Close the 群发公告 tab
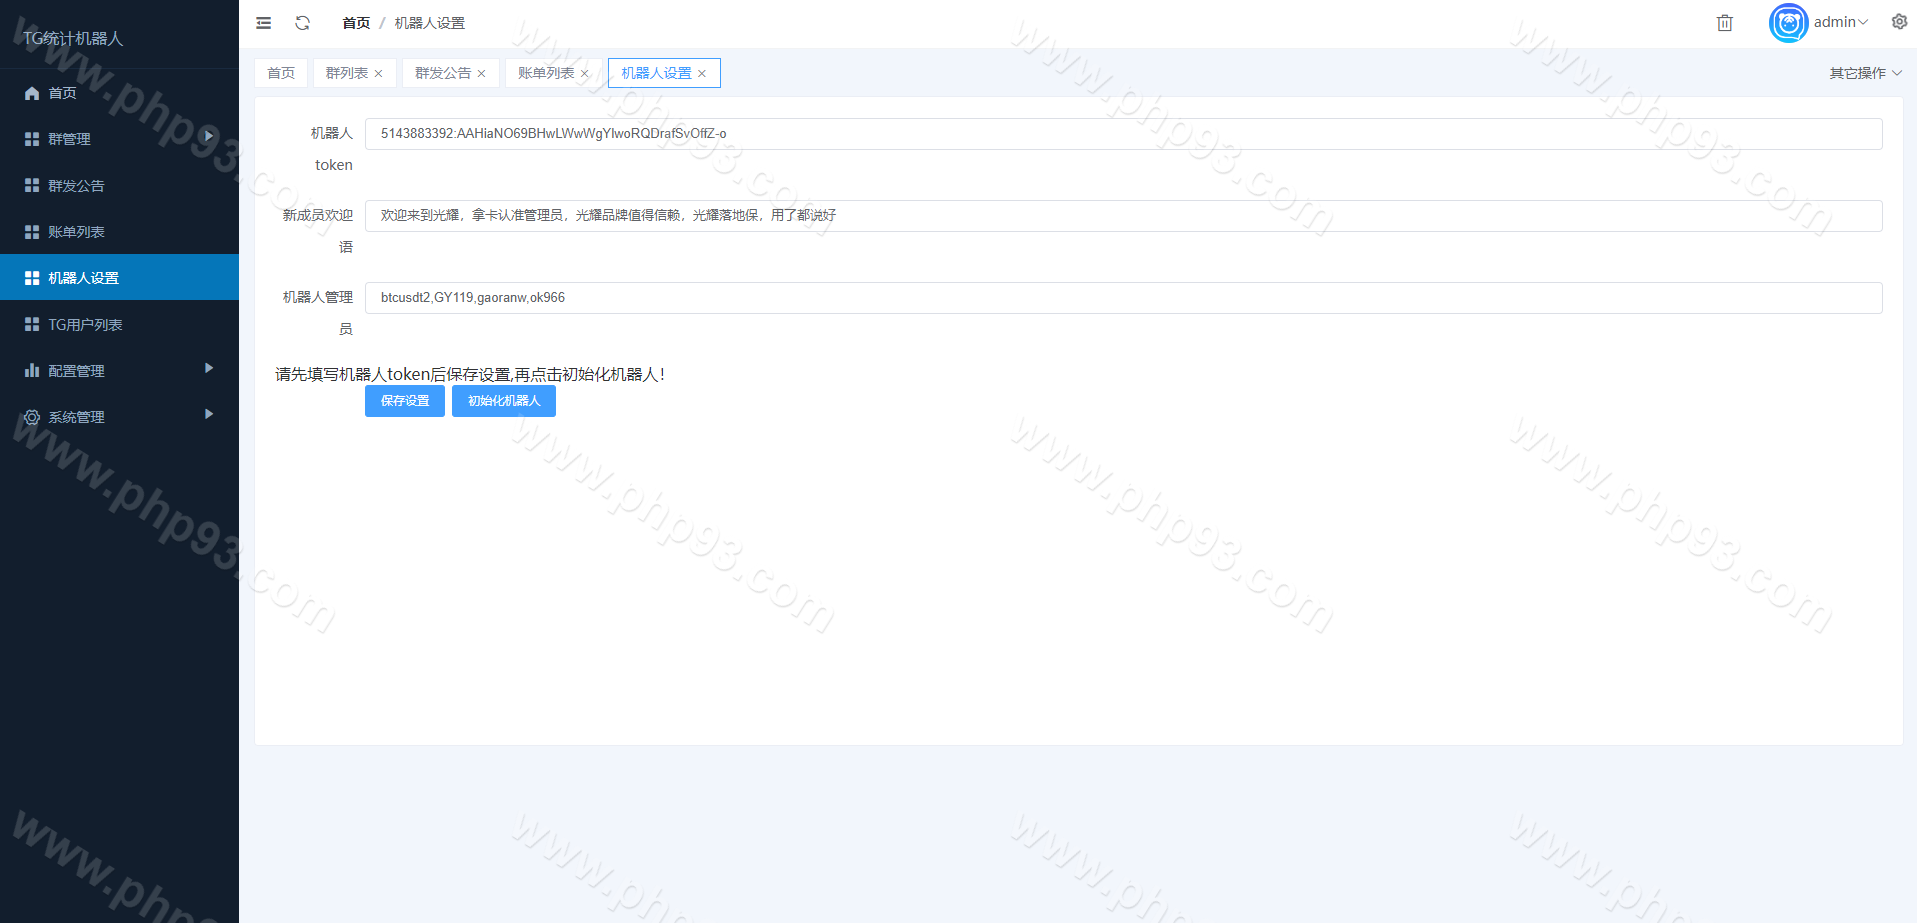Image resolution: width=1917 pixels, height=923 pixels. (x=482, y=74)
